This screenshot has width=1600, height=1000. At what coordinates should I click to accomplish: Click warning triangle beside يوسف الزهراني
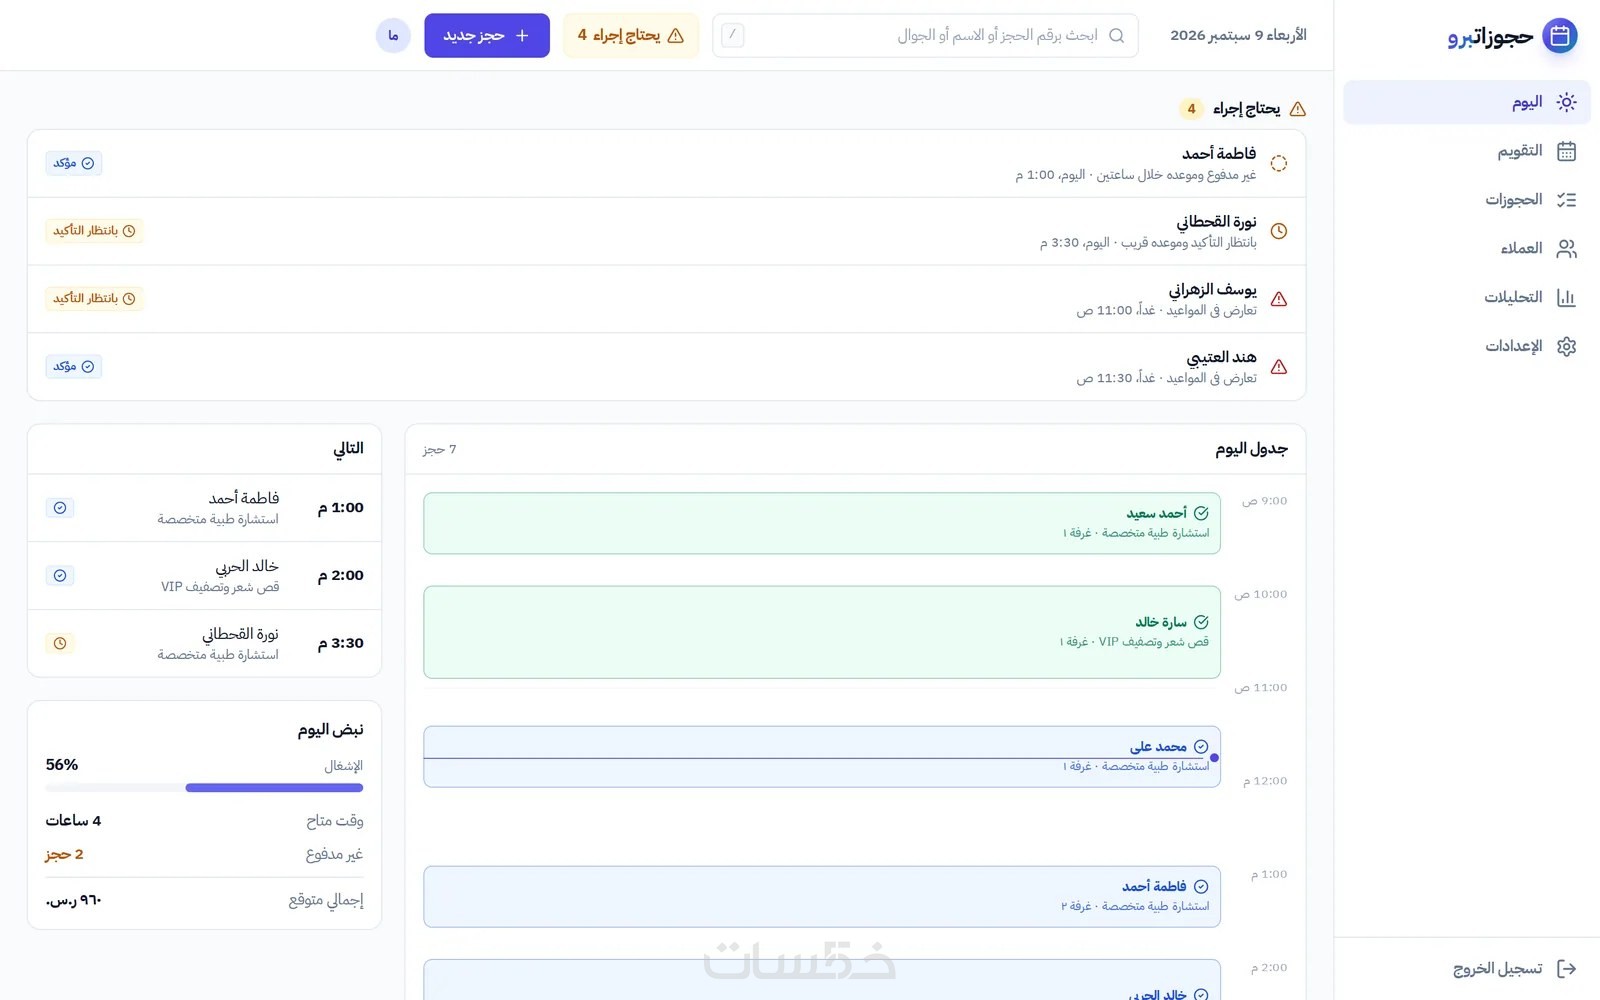coord(1278,299)
